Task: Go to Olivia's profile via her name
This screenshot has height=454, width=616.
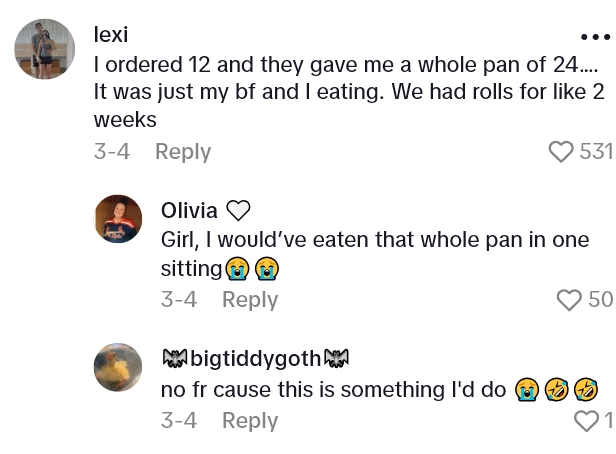Action: click(189, 210)
